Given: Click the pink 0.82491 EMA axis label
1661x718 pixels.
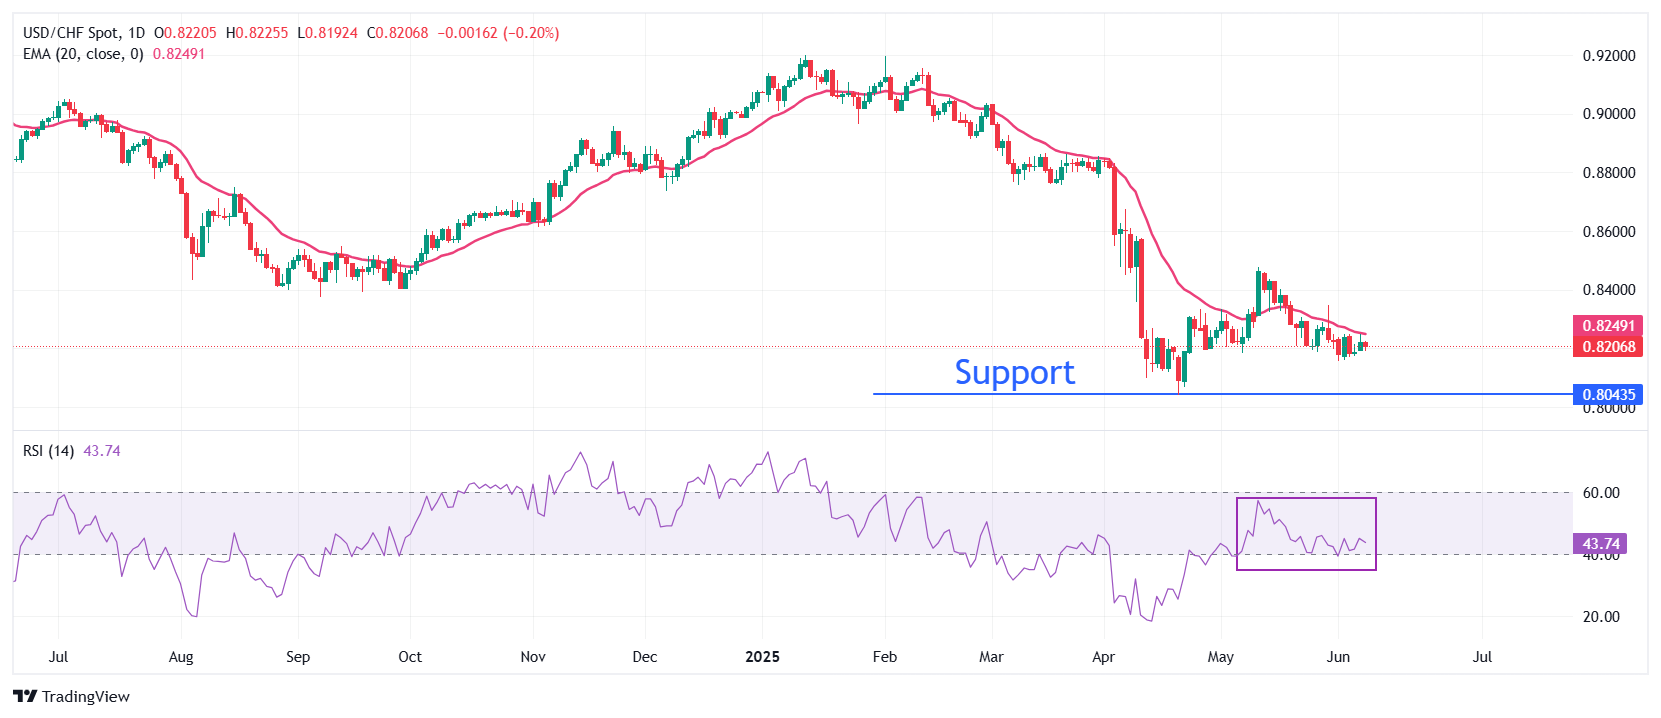Looking at the screenshot, I should [x=1608, y=326].
